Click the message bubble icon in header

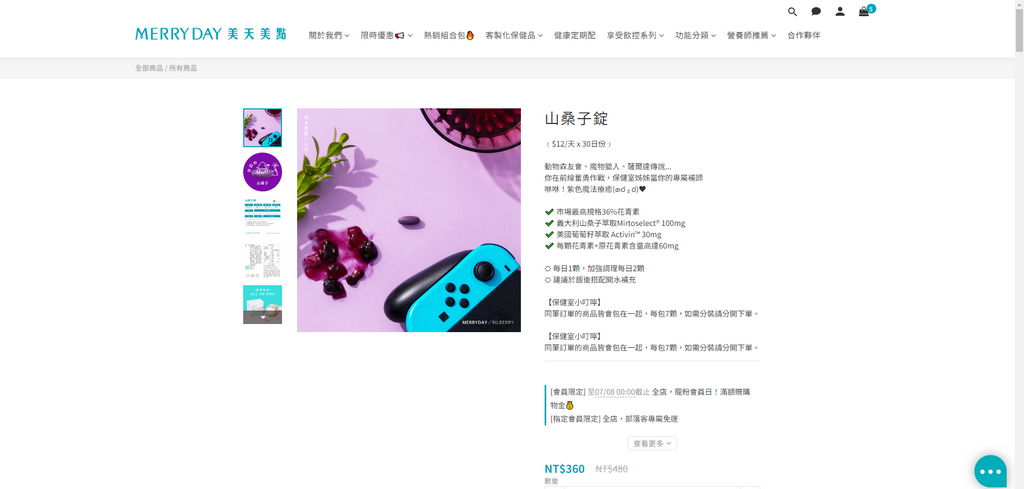[x=816, y=12]
